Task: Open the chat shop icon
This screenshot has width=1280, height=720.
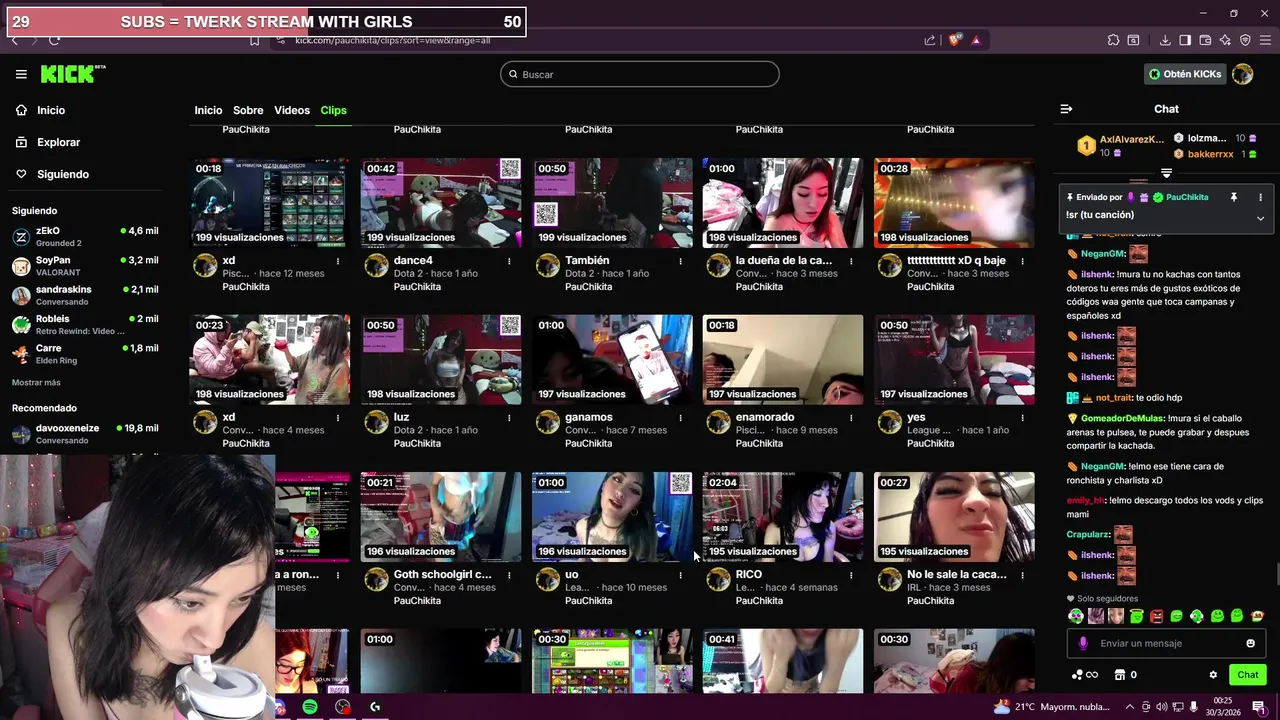Action: 1120,675
